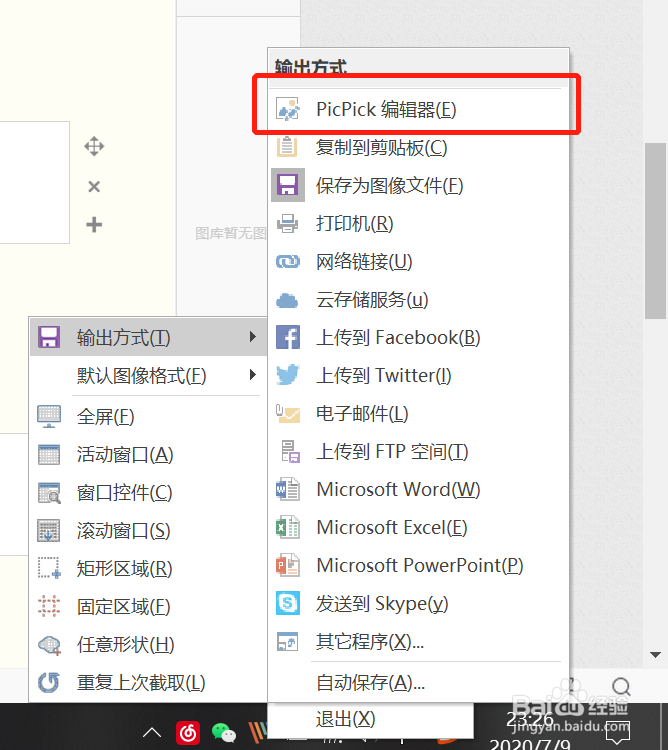
Task: Start 固定区域 capture
Action: coord(148,607)
